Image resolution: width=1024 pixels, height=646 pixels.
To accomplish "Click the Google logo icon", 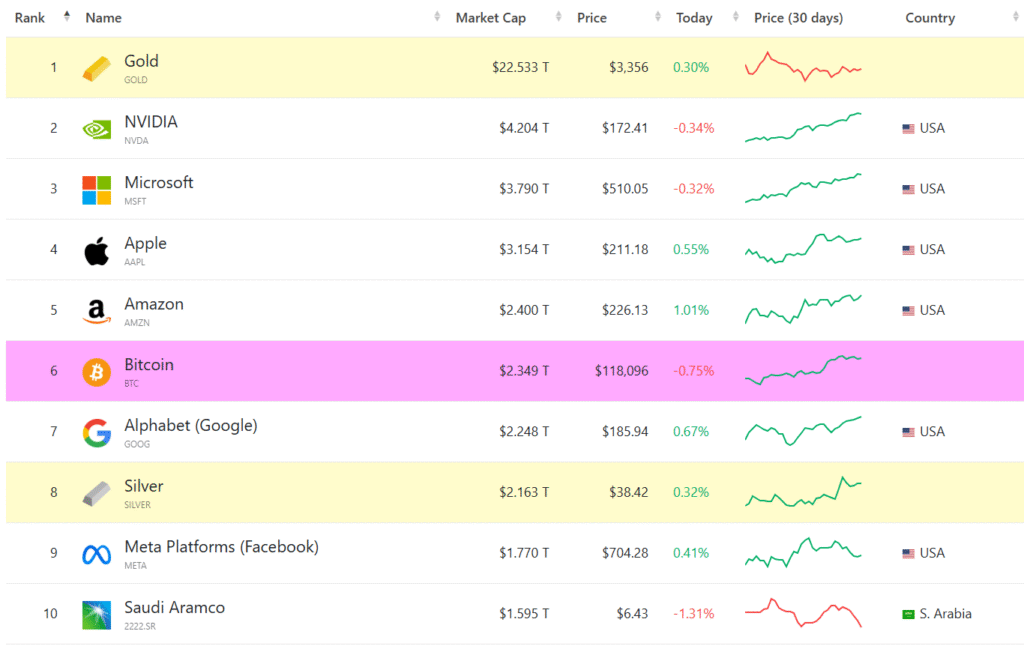I will tap(97, 433).
